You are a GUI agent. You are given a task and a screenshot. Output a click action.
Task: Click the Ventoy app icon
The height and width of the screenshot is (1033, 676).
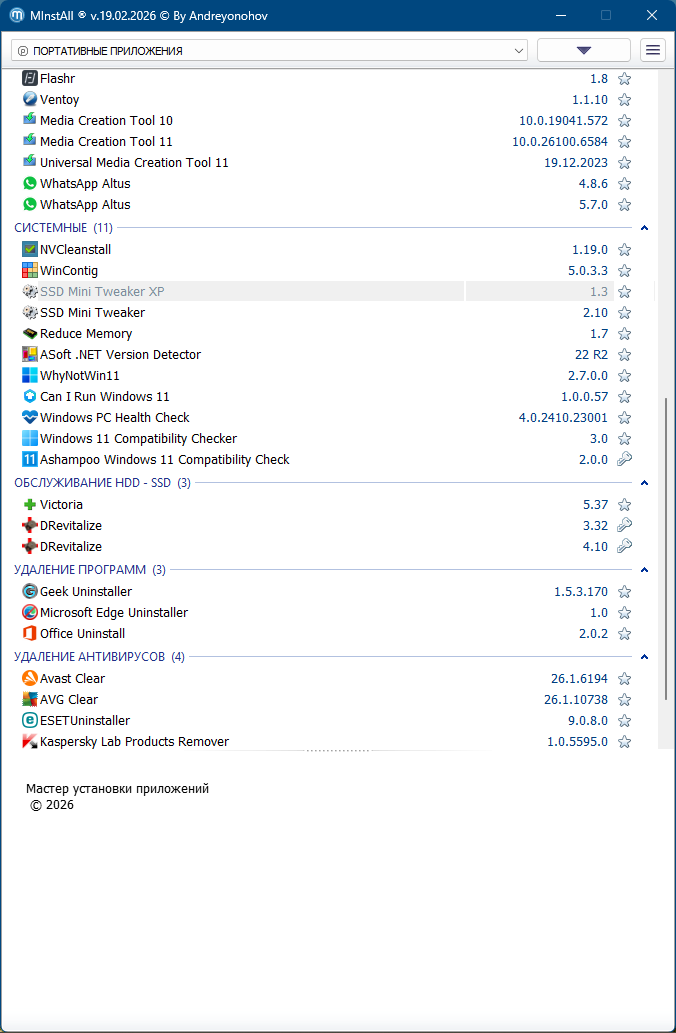(30, 99)
